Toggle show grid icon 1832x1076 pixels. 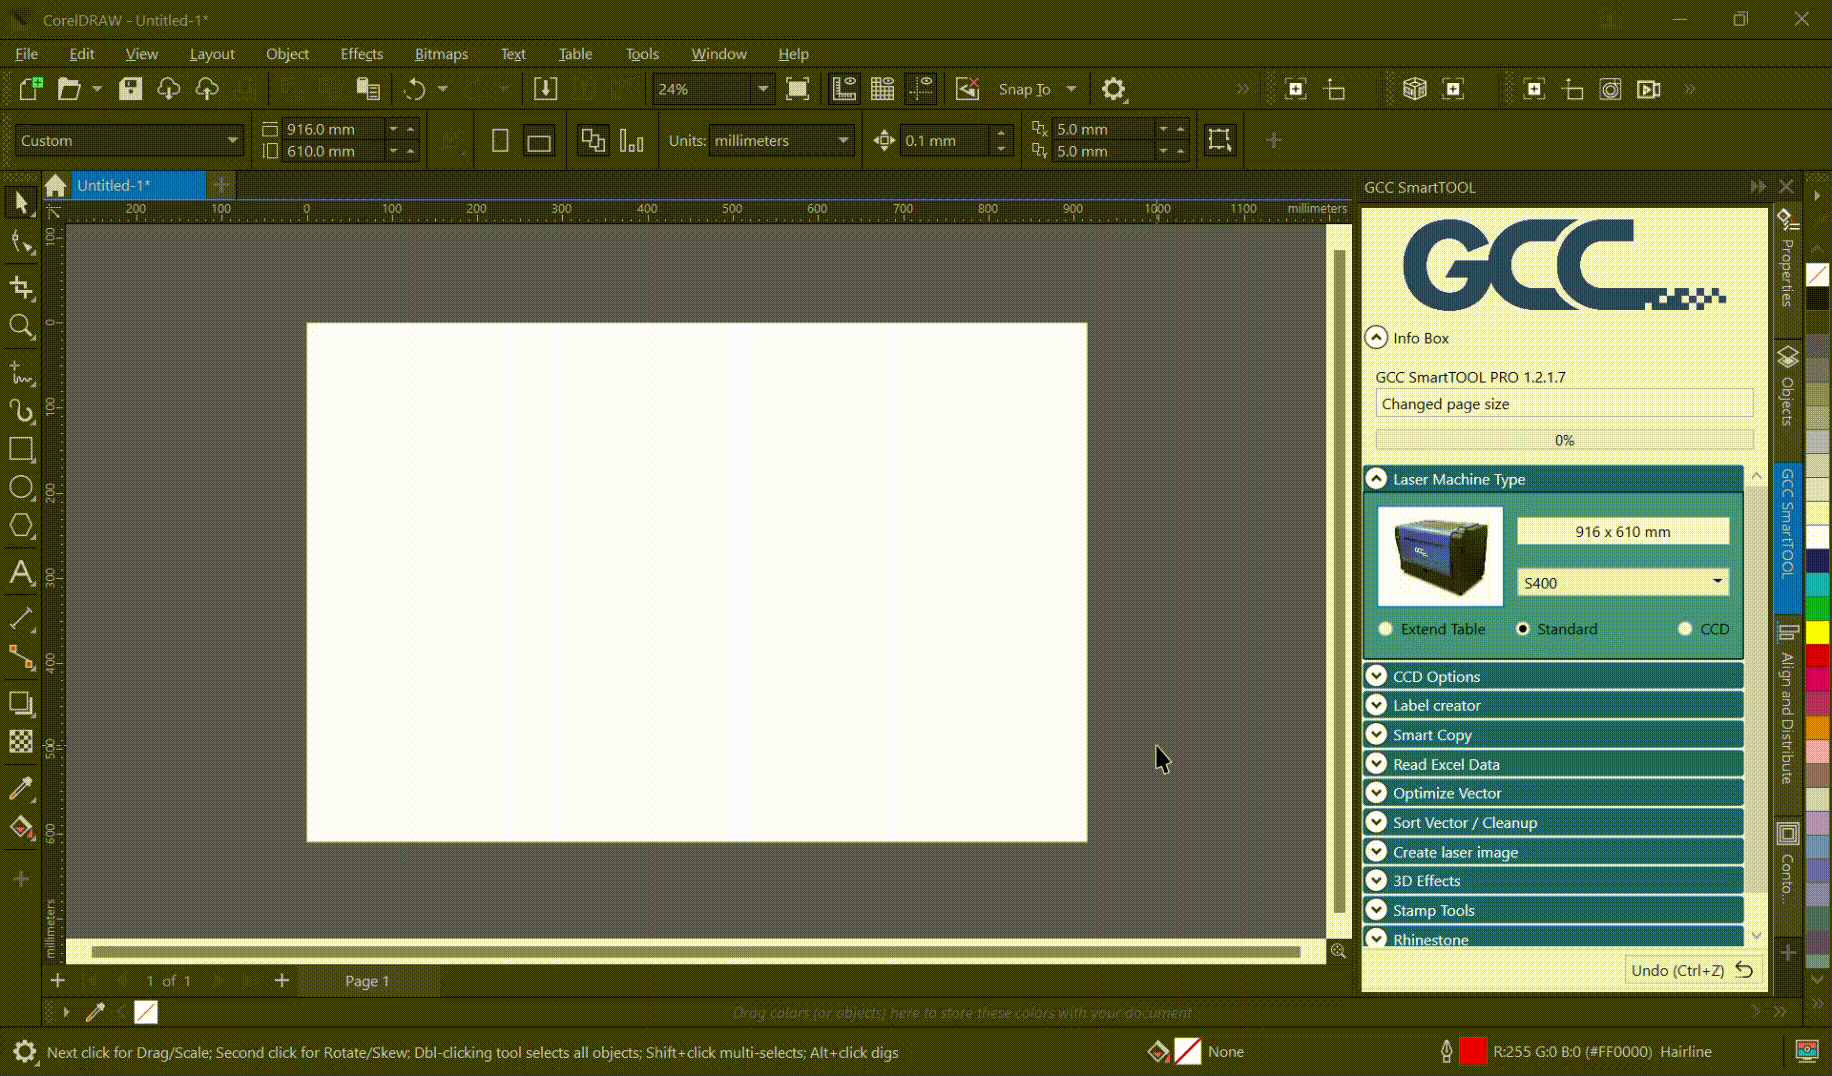coord(882,89)
